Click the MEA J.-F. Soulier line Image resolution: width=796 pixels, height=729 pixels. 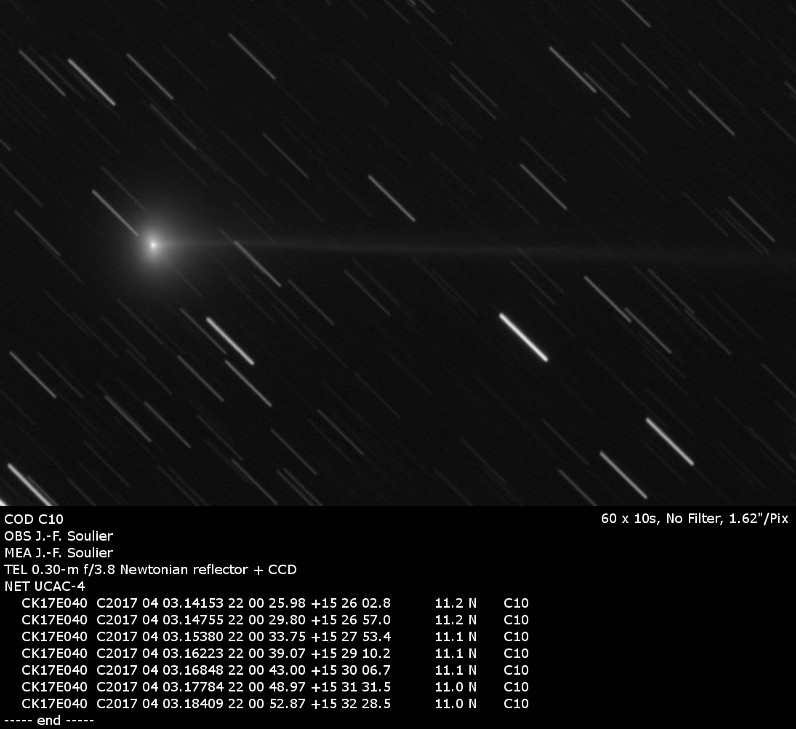[x=58, y=553]
